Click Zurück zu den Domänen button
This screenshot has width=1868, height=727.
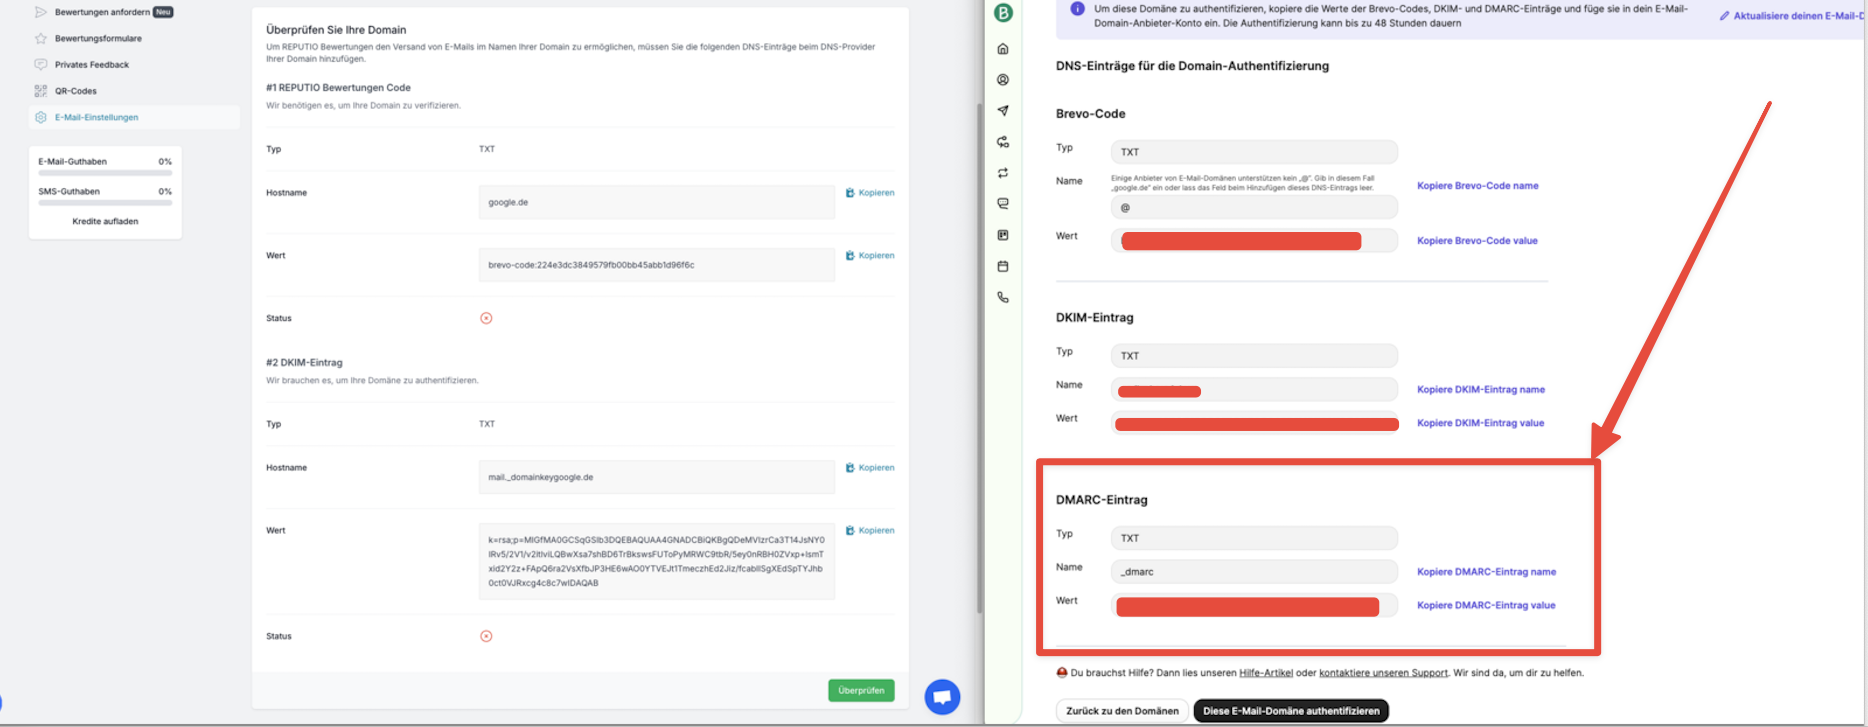click(1121, 711)
